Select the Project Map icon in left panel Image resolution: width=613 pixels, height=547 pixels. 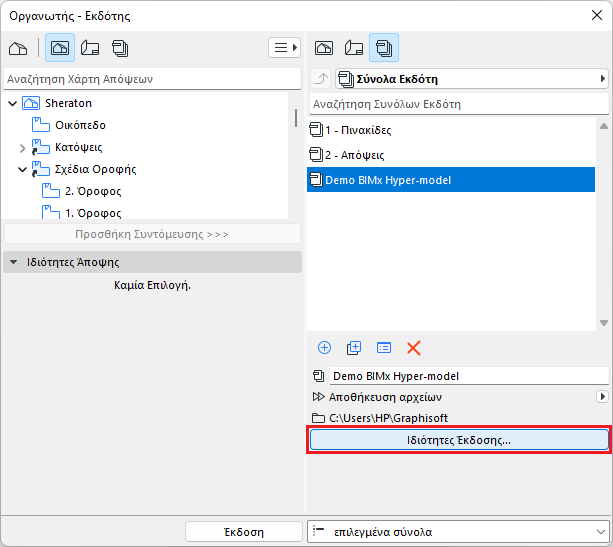click(x=18, y=48)
